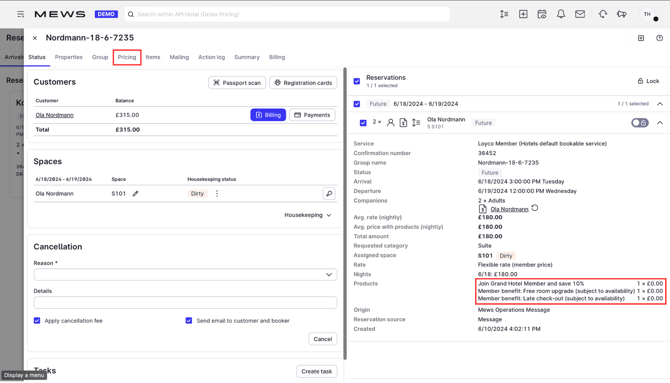Viewport: 670px width, 383px height.
Task: Click the help question mark icon
Action: click(659, 38)
